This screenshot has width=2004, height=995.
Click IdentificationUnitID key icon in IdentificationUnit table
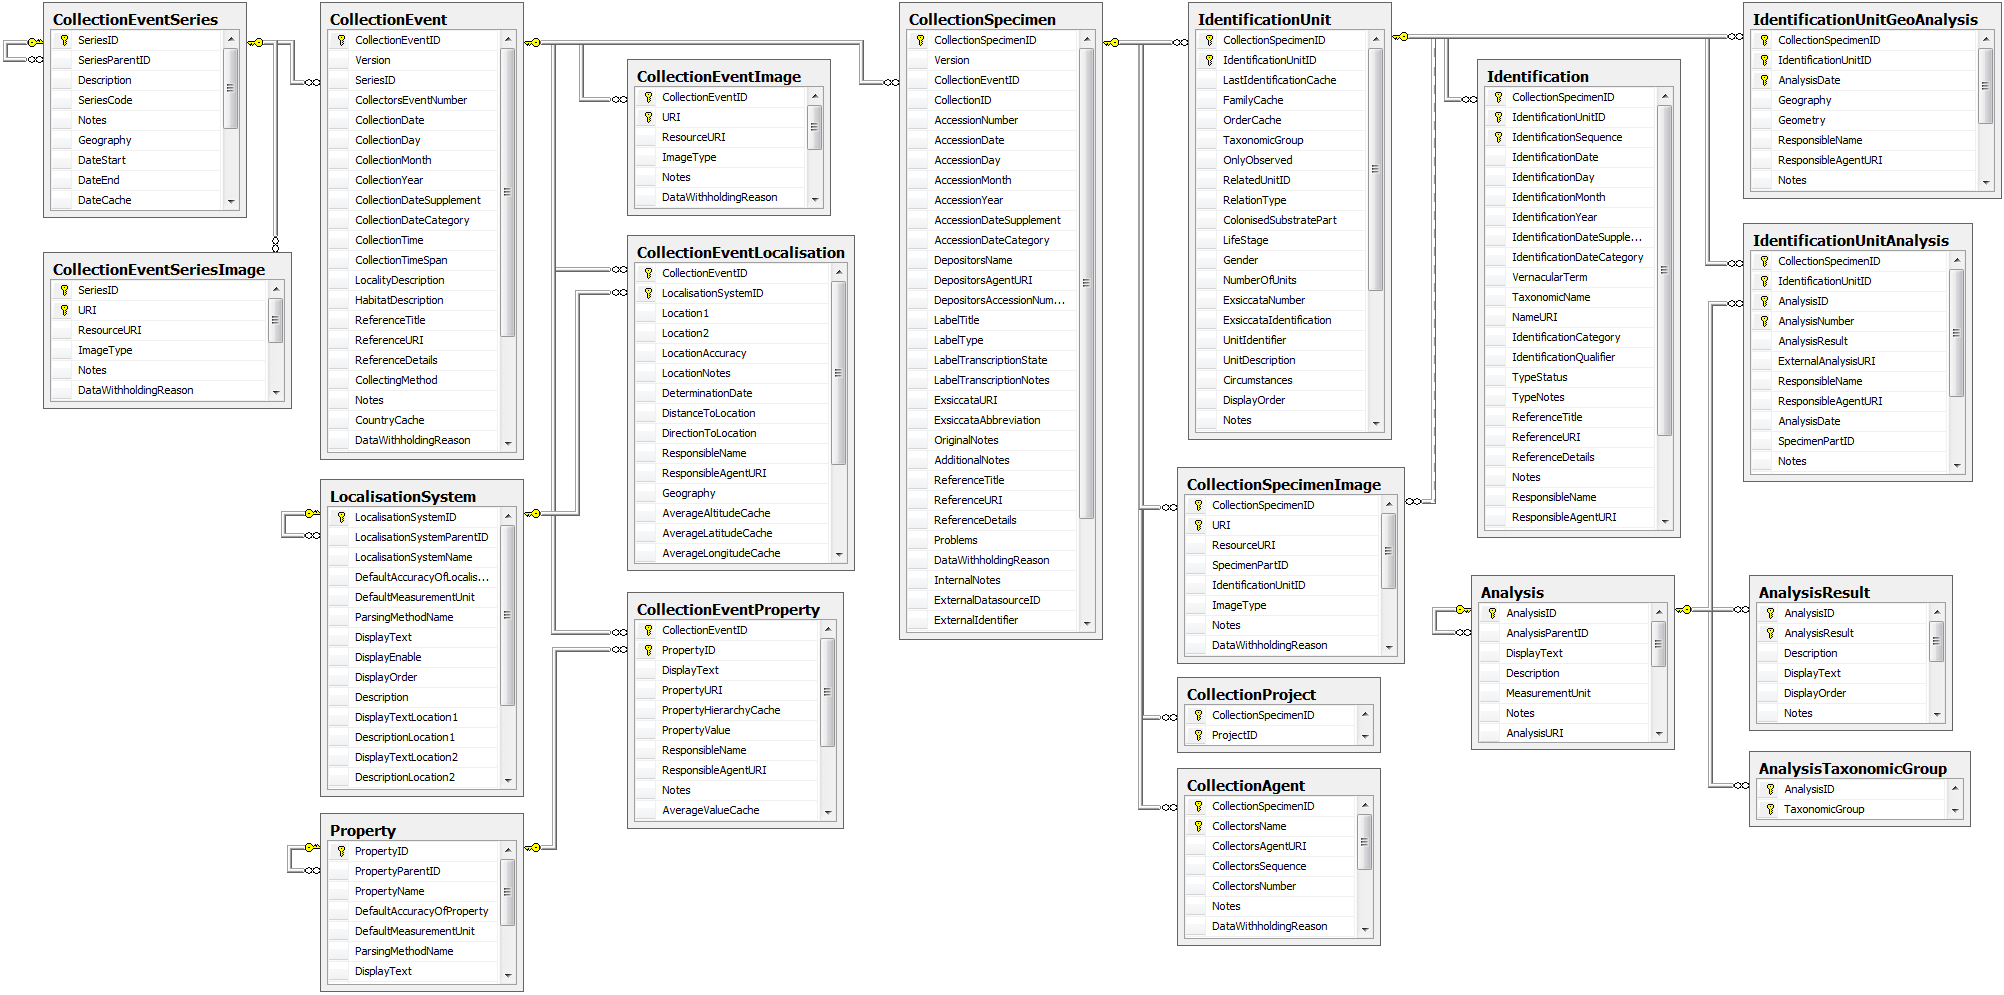click(x=1209, y=60)
